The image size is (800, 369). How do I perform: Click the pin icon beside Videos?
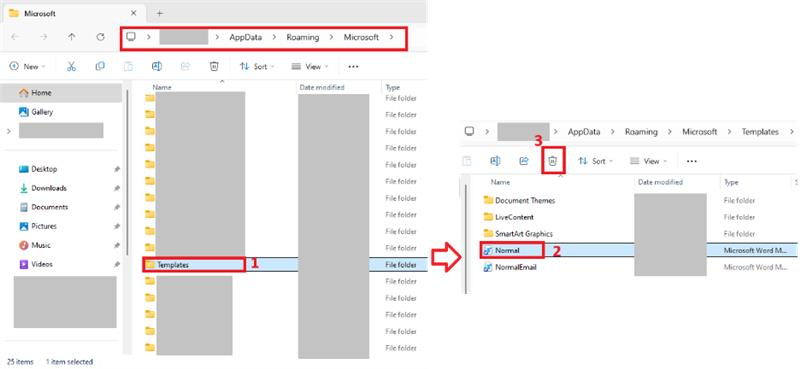pyautogui.click(x=117, y=264)
